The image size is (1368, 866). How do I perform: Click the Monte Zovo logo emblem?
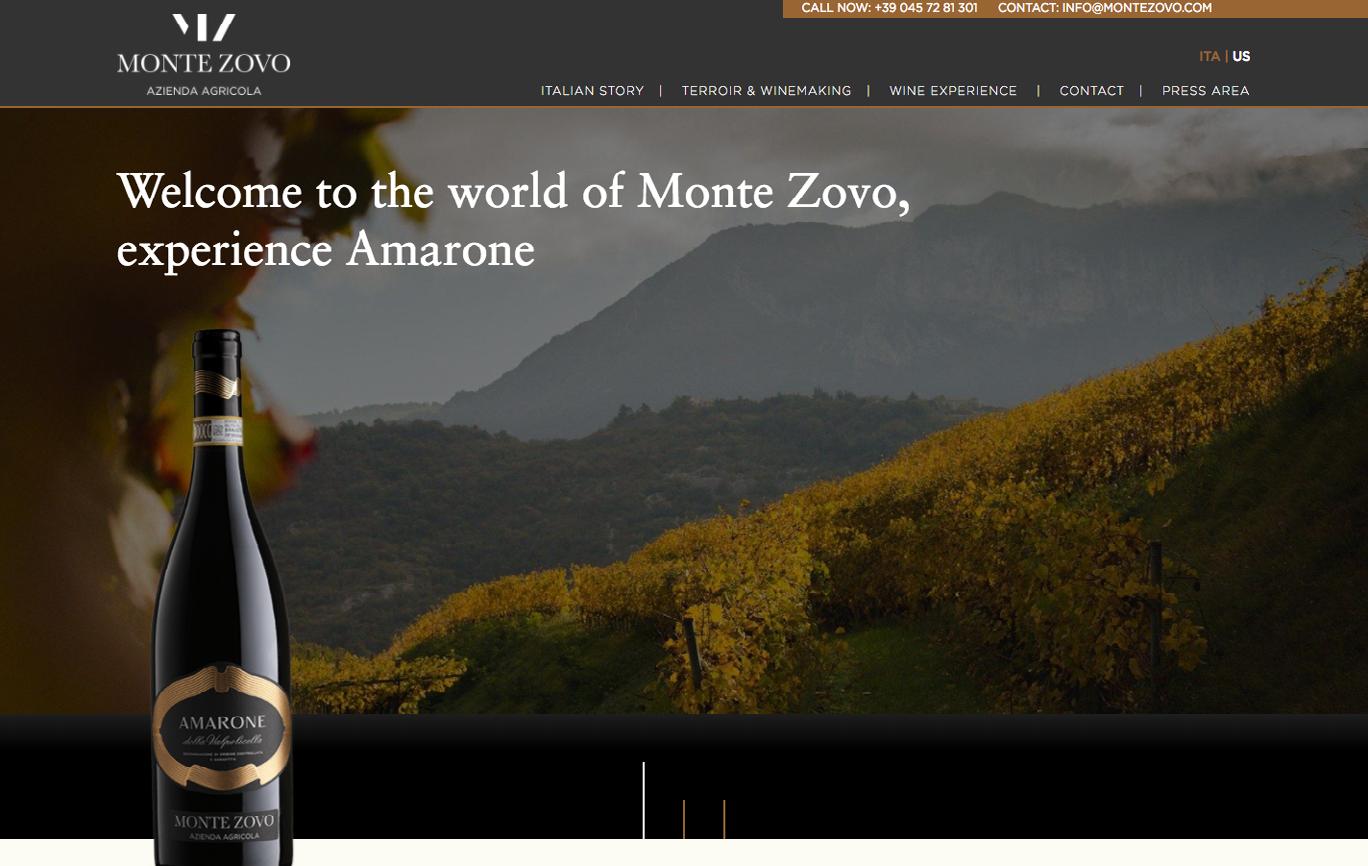click(x=204, y=28)
